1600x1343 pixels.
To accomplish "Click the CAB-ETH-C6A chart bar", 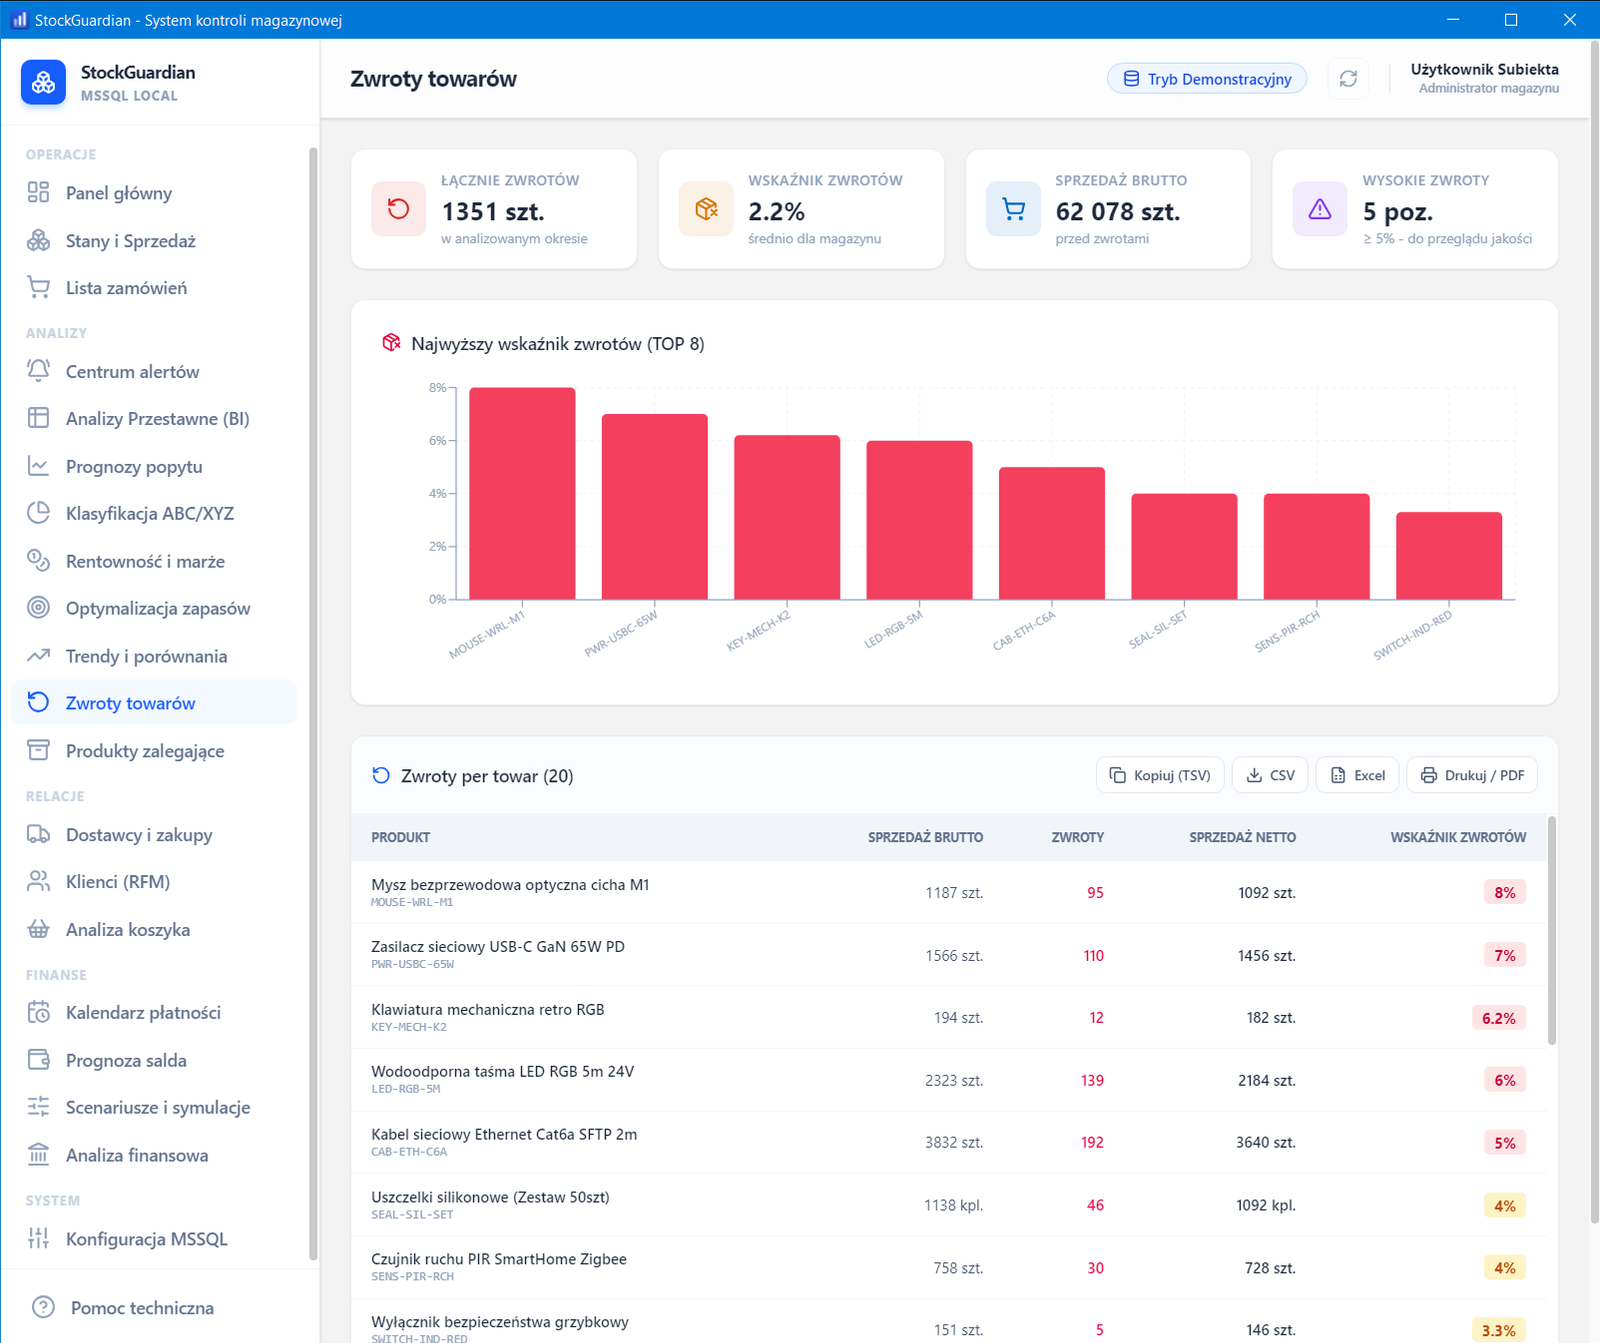I will click(x=1052, y=533).
